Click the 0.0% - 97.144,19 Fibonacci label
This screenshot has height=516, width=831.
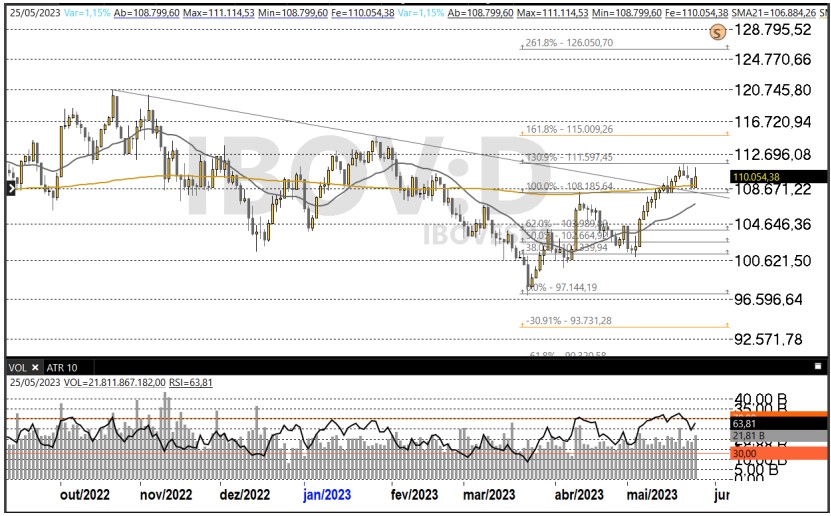pos(562,288)
